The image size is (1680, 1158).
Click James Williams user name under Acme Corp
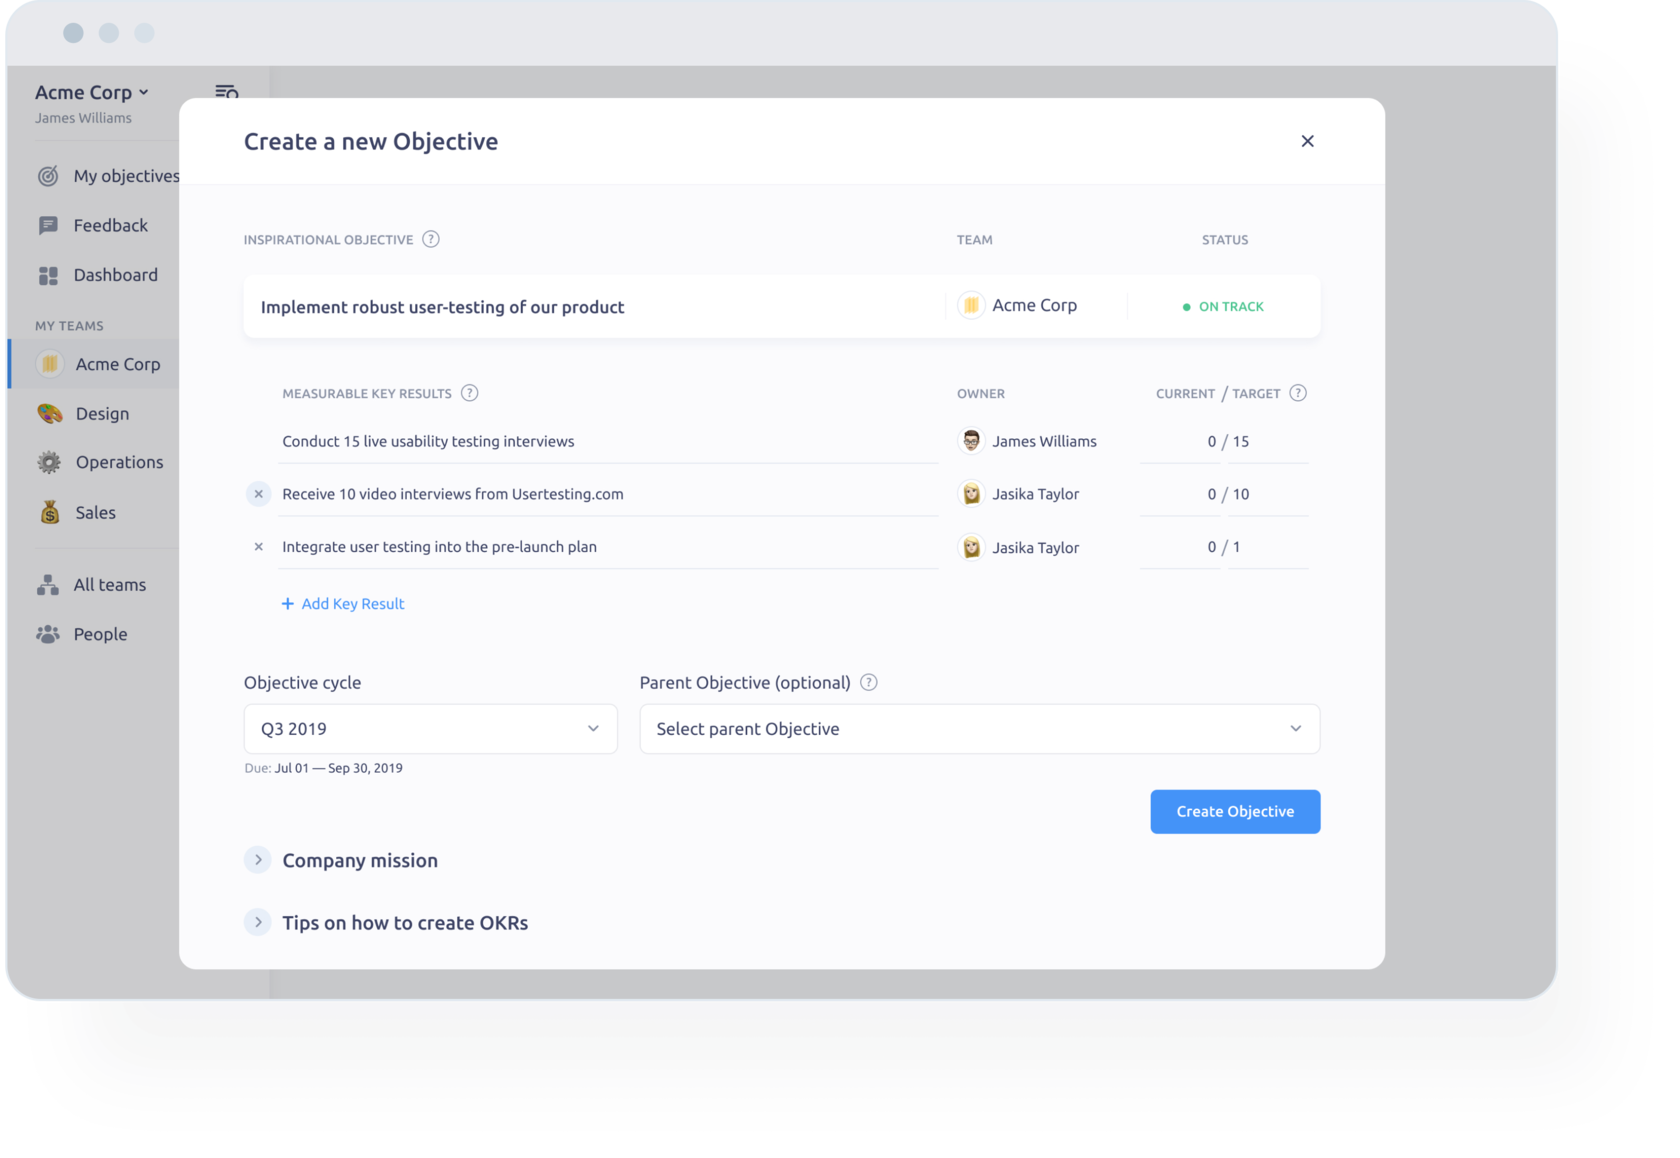[x=83, y=118]
